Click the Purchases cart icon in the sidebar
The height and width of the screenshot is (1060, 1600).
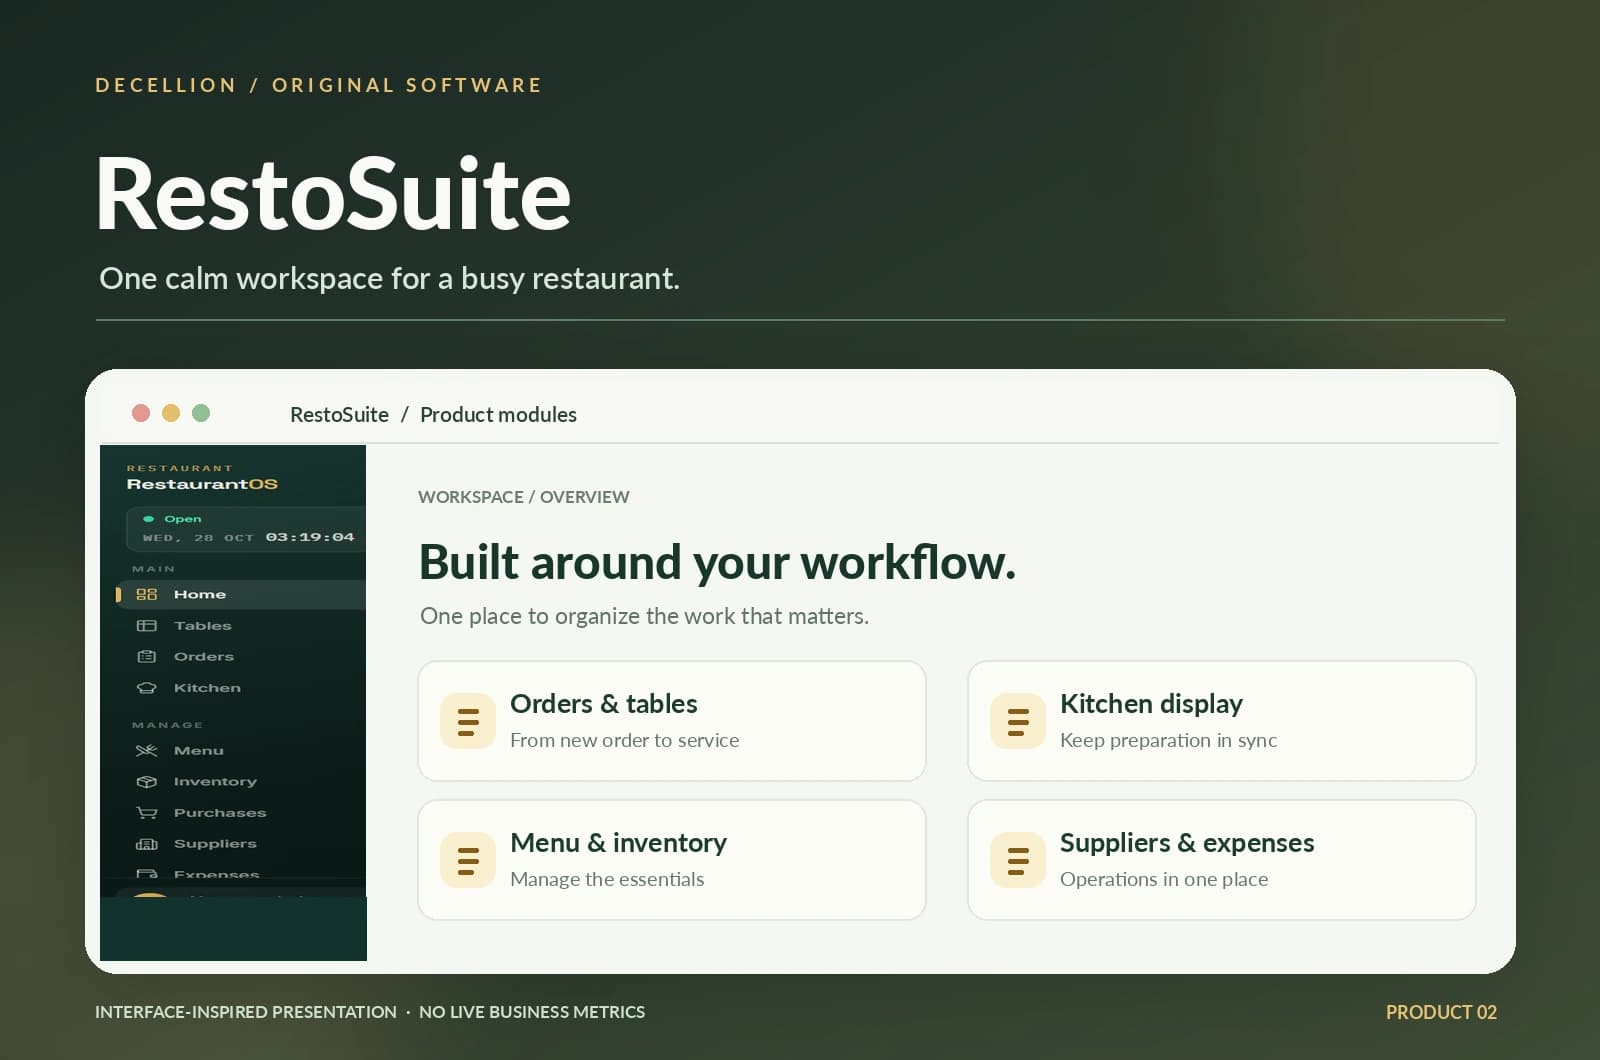(x=147, y=813)
